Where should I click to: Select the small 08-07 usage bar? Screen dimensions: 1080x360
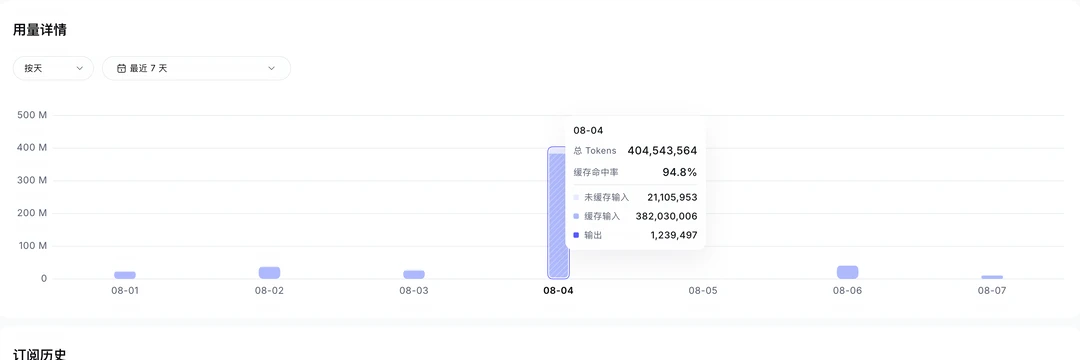[993, 277]
